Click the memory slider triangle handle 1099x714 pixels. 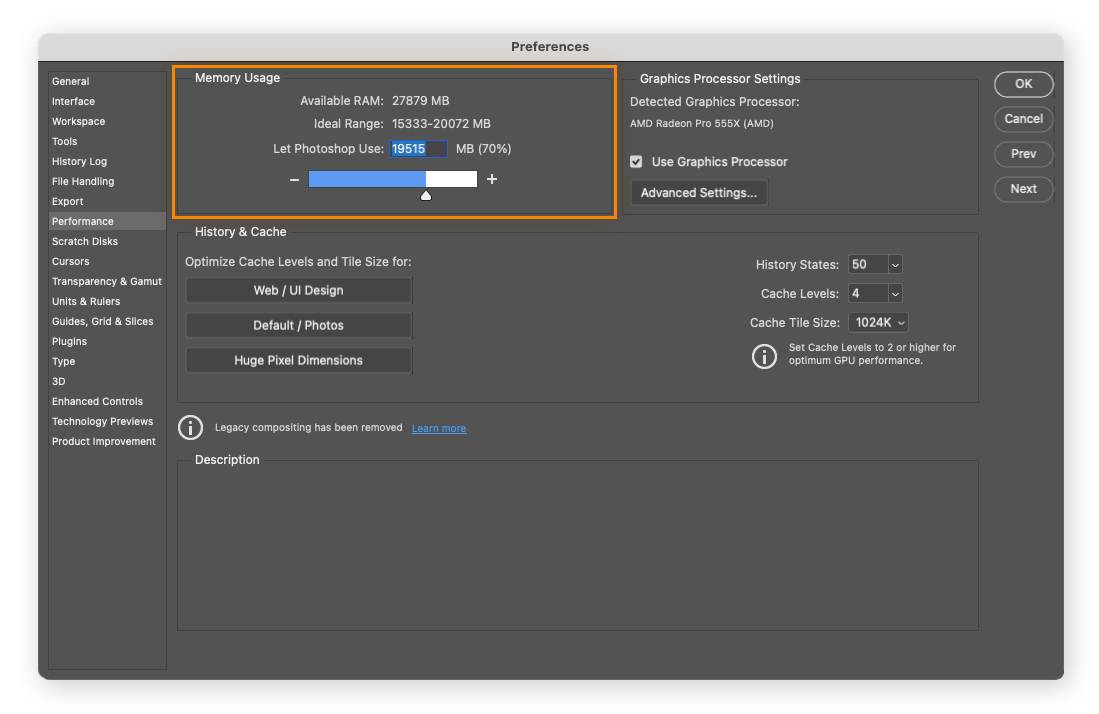(426, 195)
